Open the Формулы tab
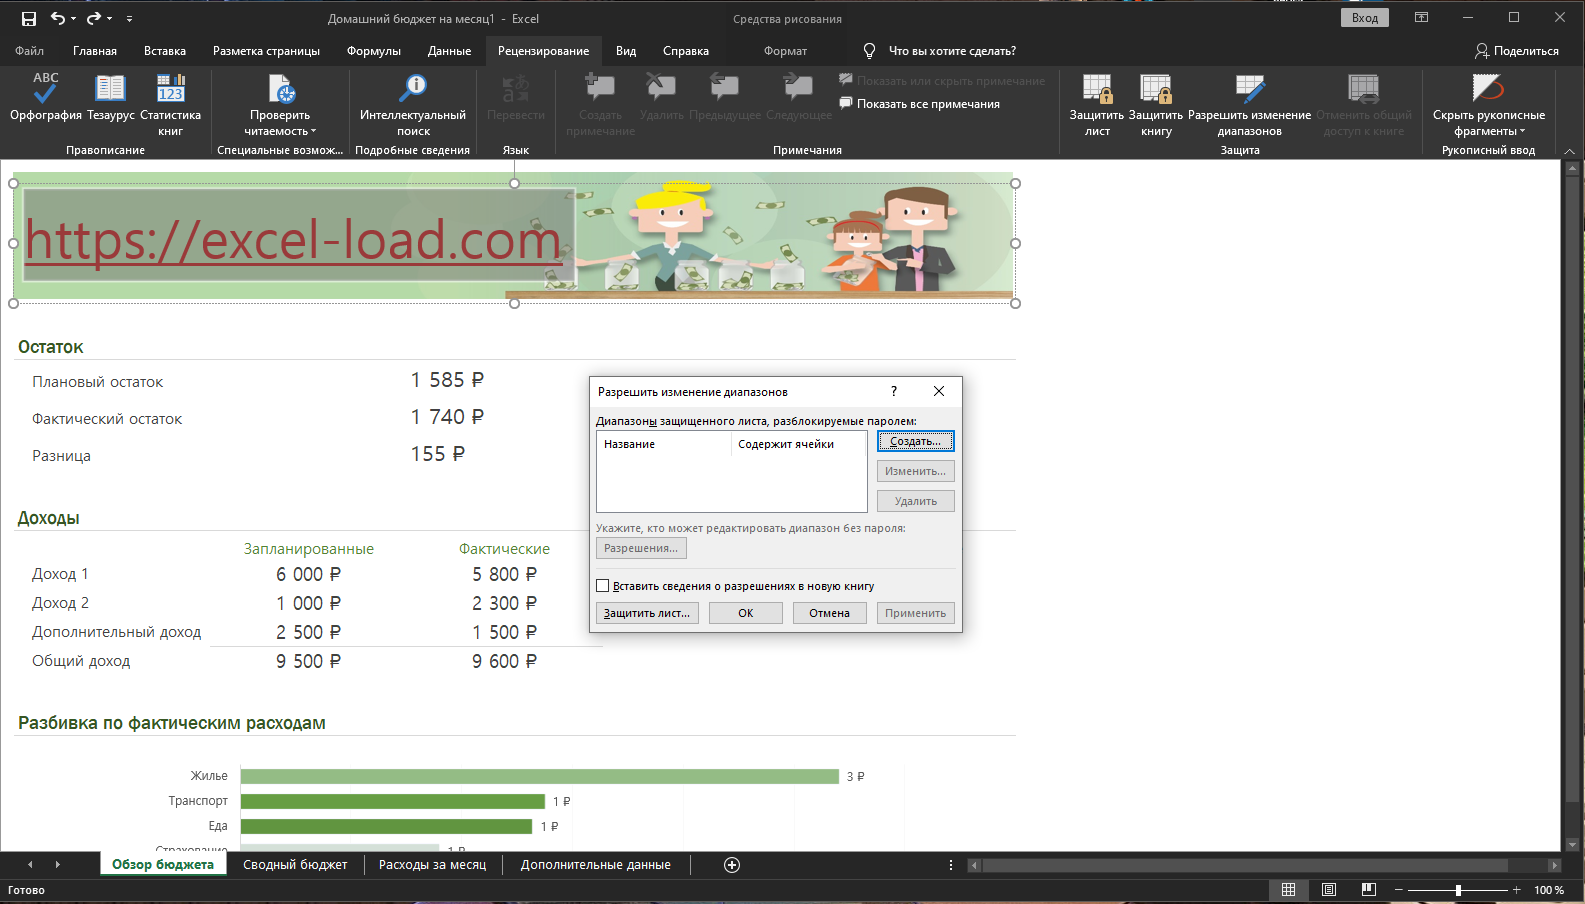 (374, 51)
